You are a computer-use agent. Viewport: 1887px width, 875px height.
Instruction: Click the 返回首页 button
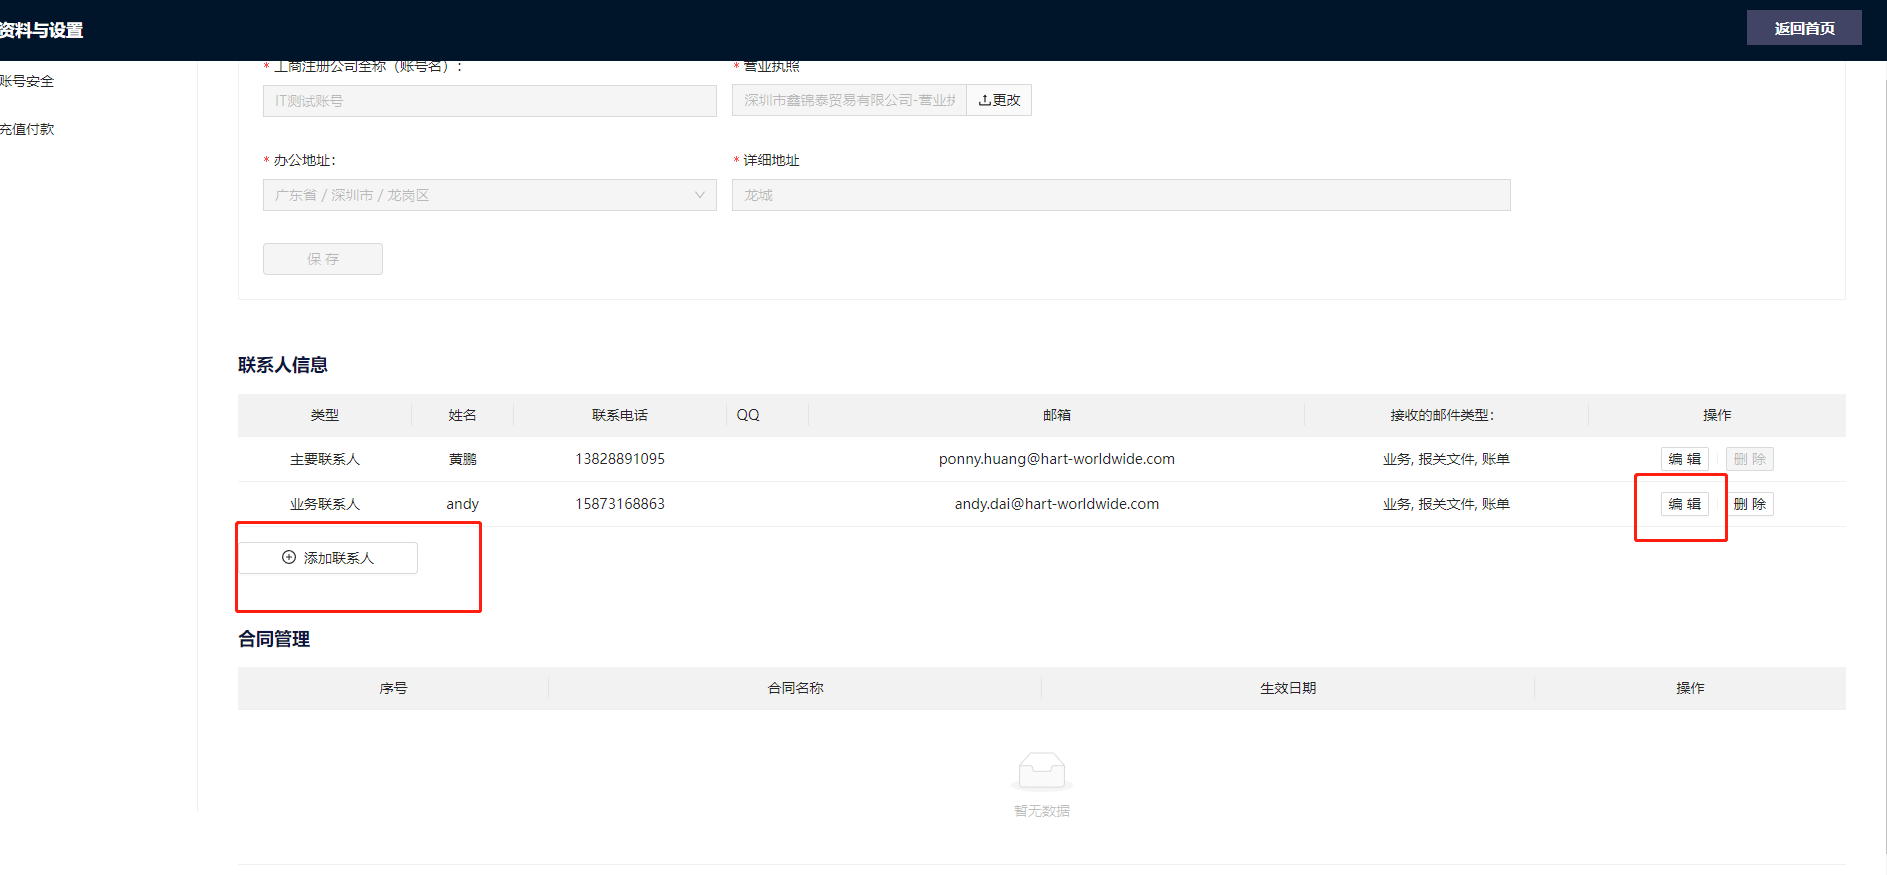point(1803,28)
